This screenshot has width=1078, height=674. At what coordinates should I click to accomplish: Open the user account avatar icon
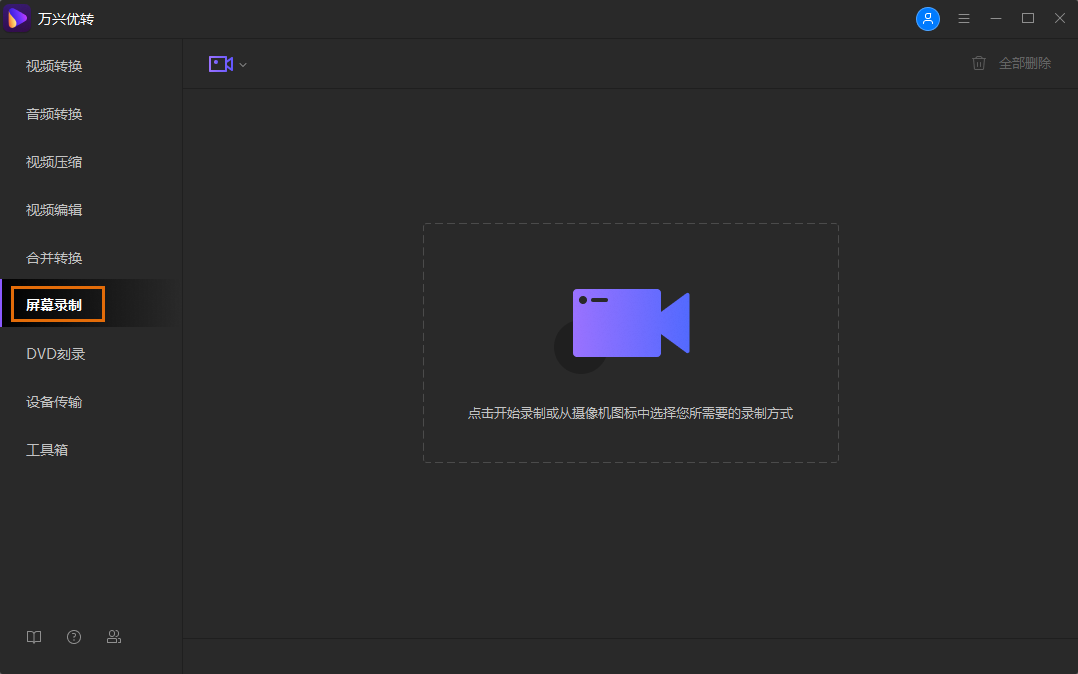point(928,18)
